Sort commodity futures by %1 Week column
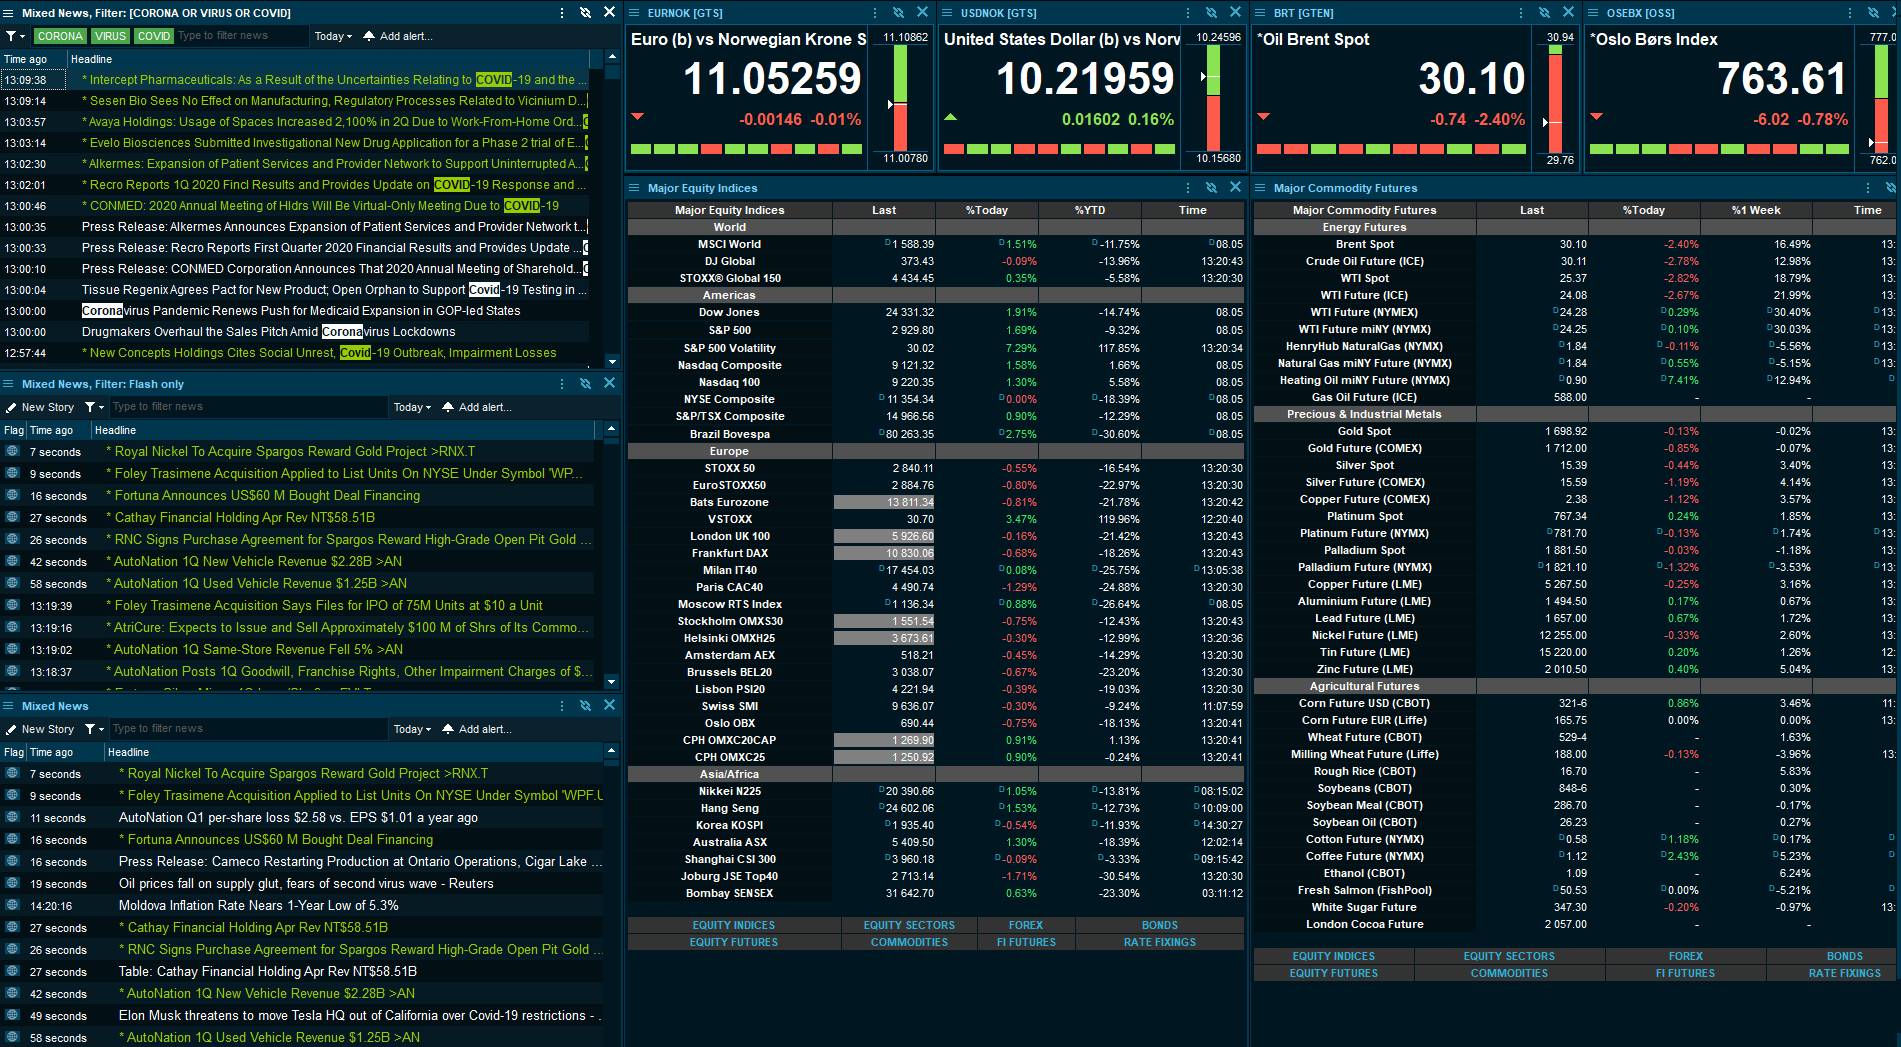The image size is (1901, 1047). pyautogui.click(x=1756, y=210)
